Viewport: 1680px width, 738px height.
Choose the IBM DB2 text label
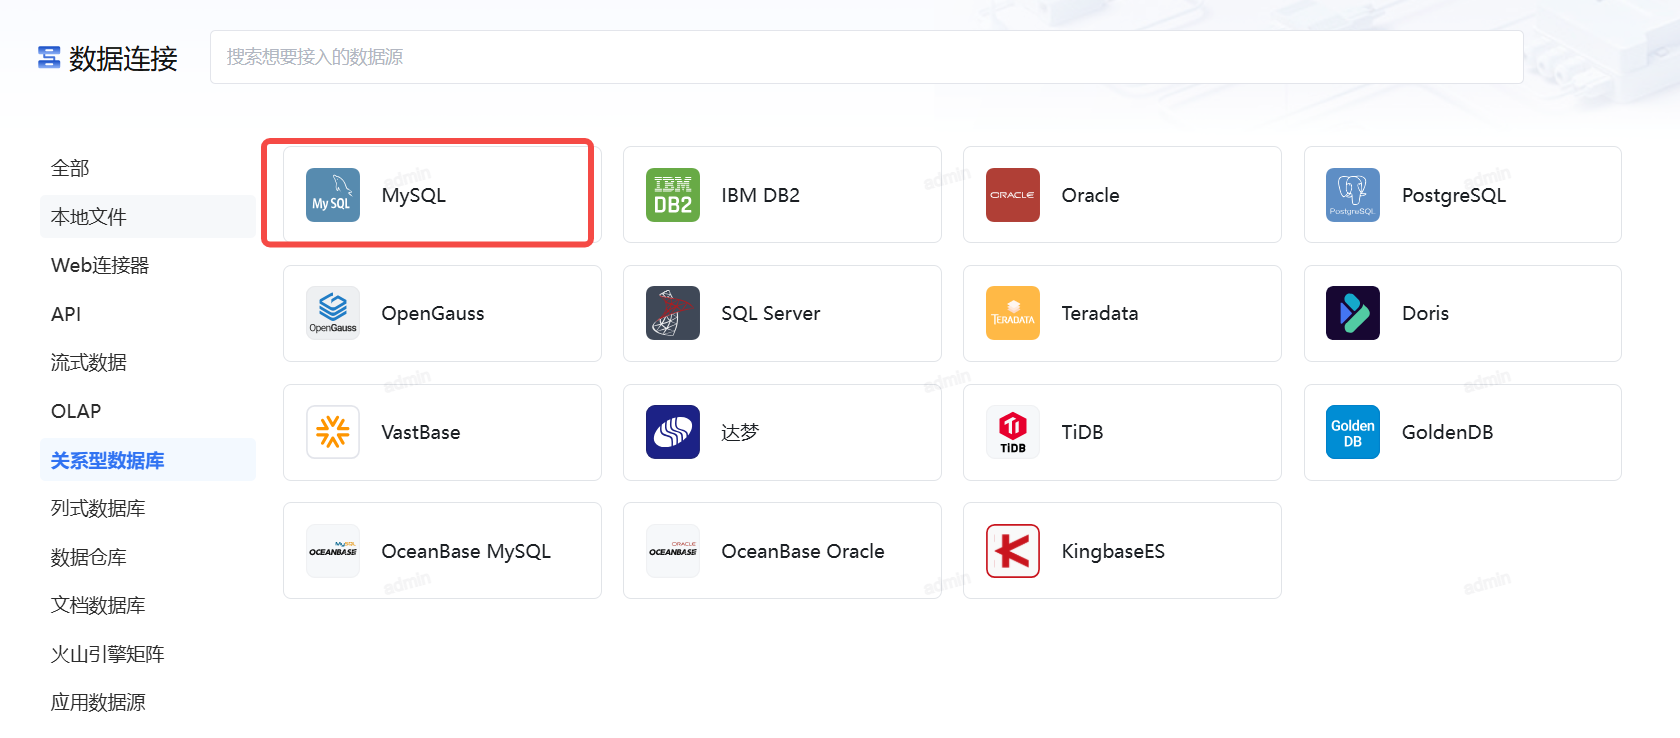761,195
